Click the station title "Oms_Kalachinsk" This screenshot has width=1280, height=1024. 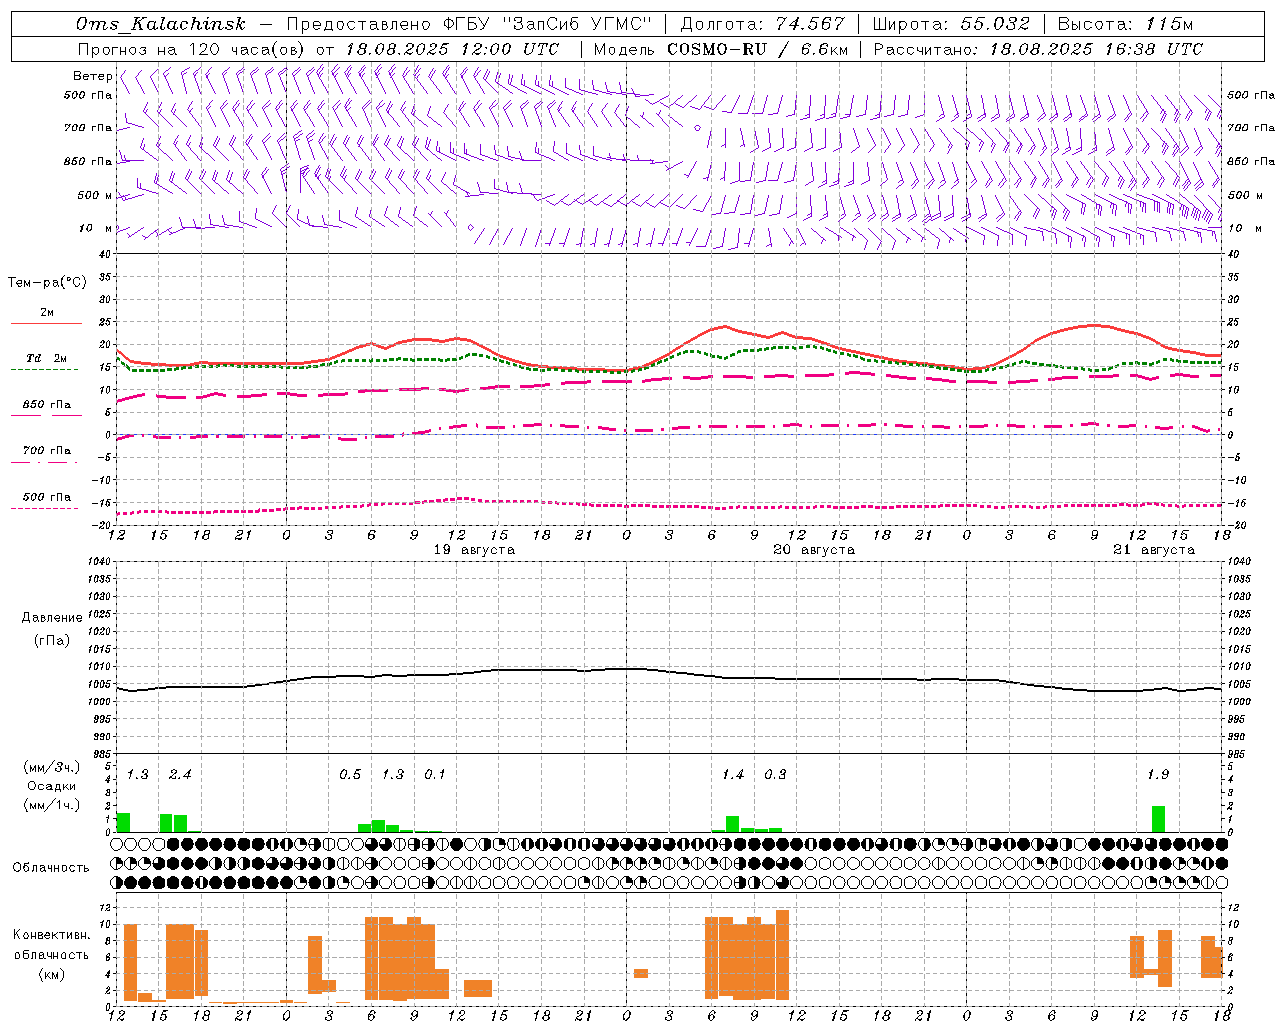(160, 24)
